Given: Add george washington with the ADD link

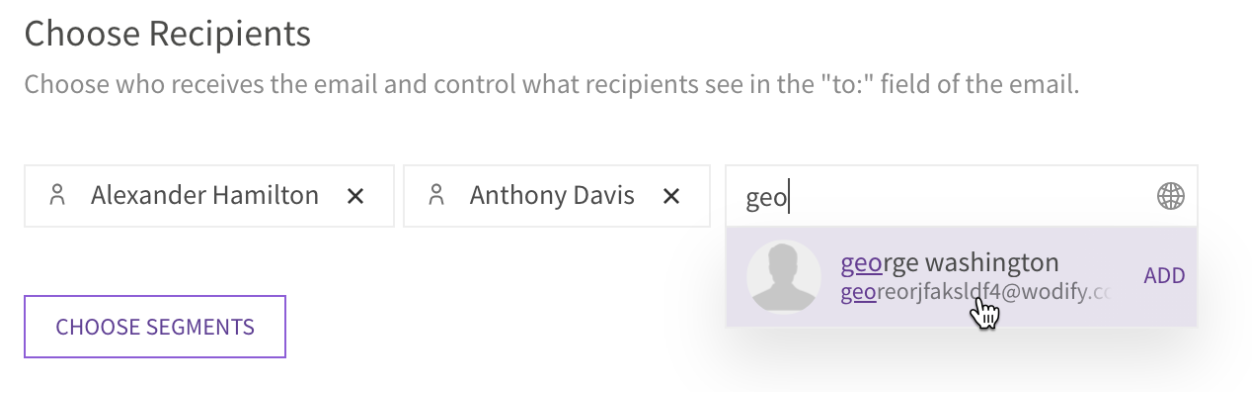Looking at the screenshot, I should tap(1164, 276).
